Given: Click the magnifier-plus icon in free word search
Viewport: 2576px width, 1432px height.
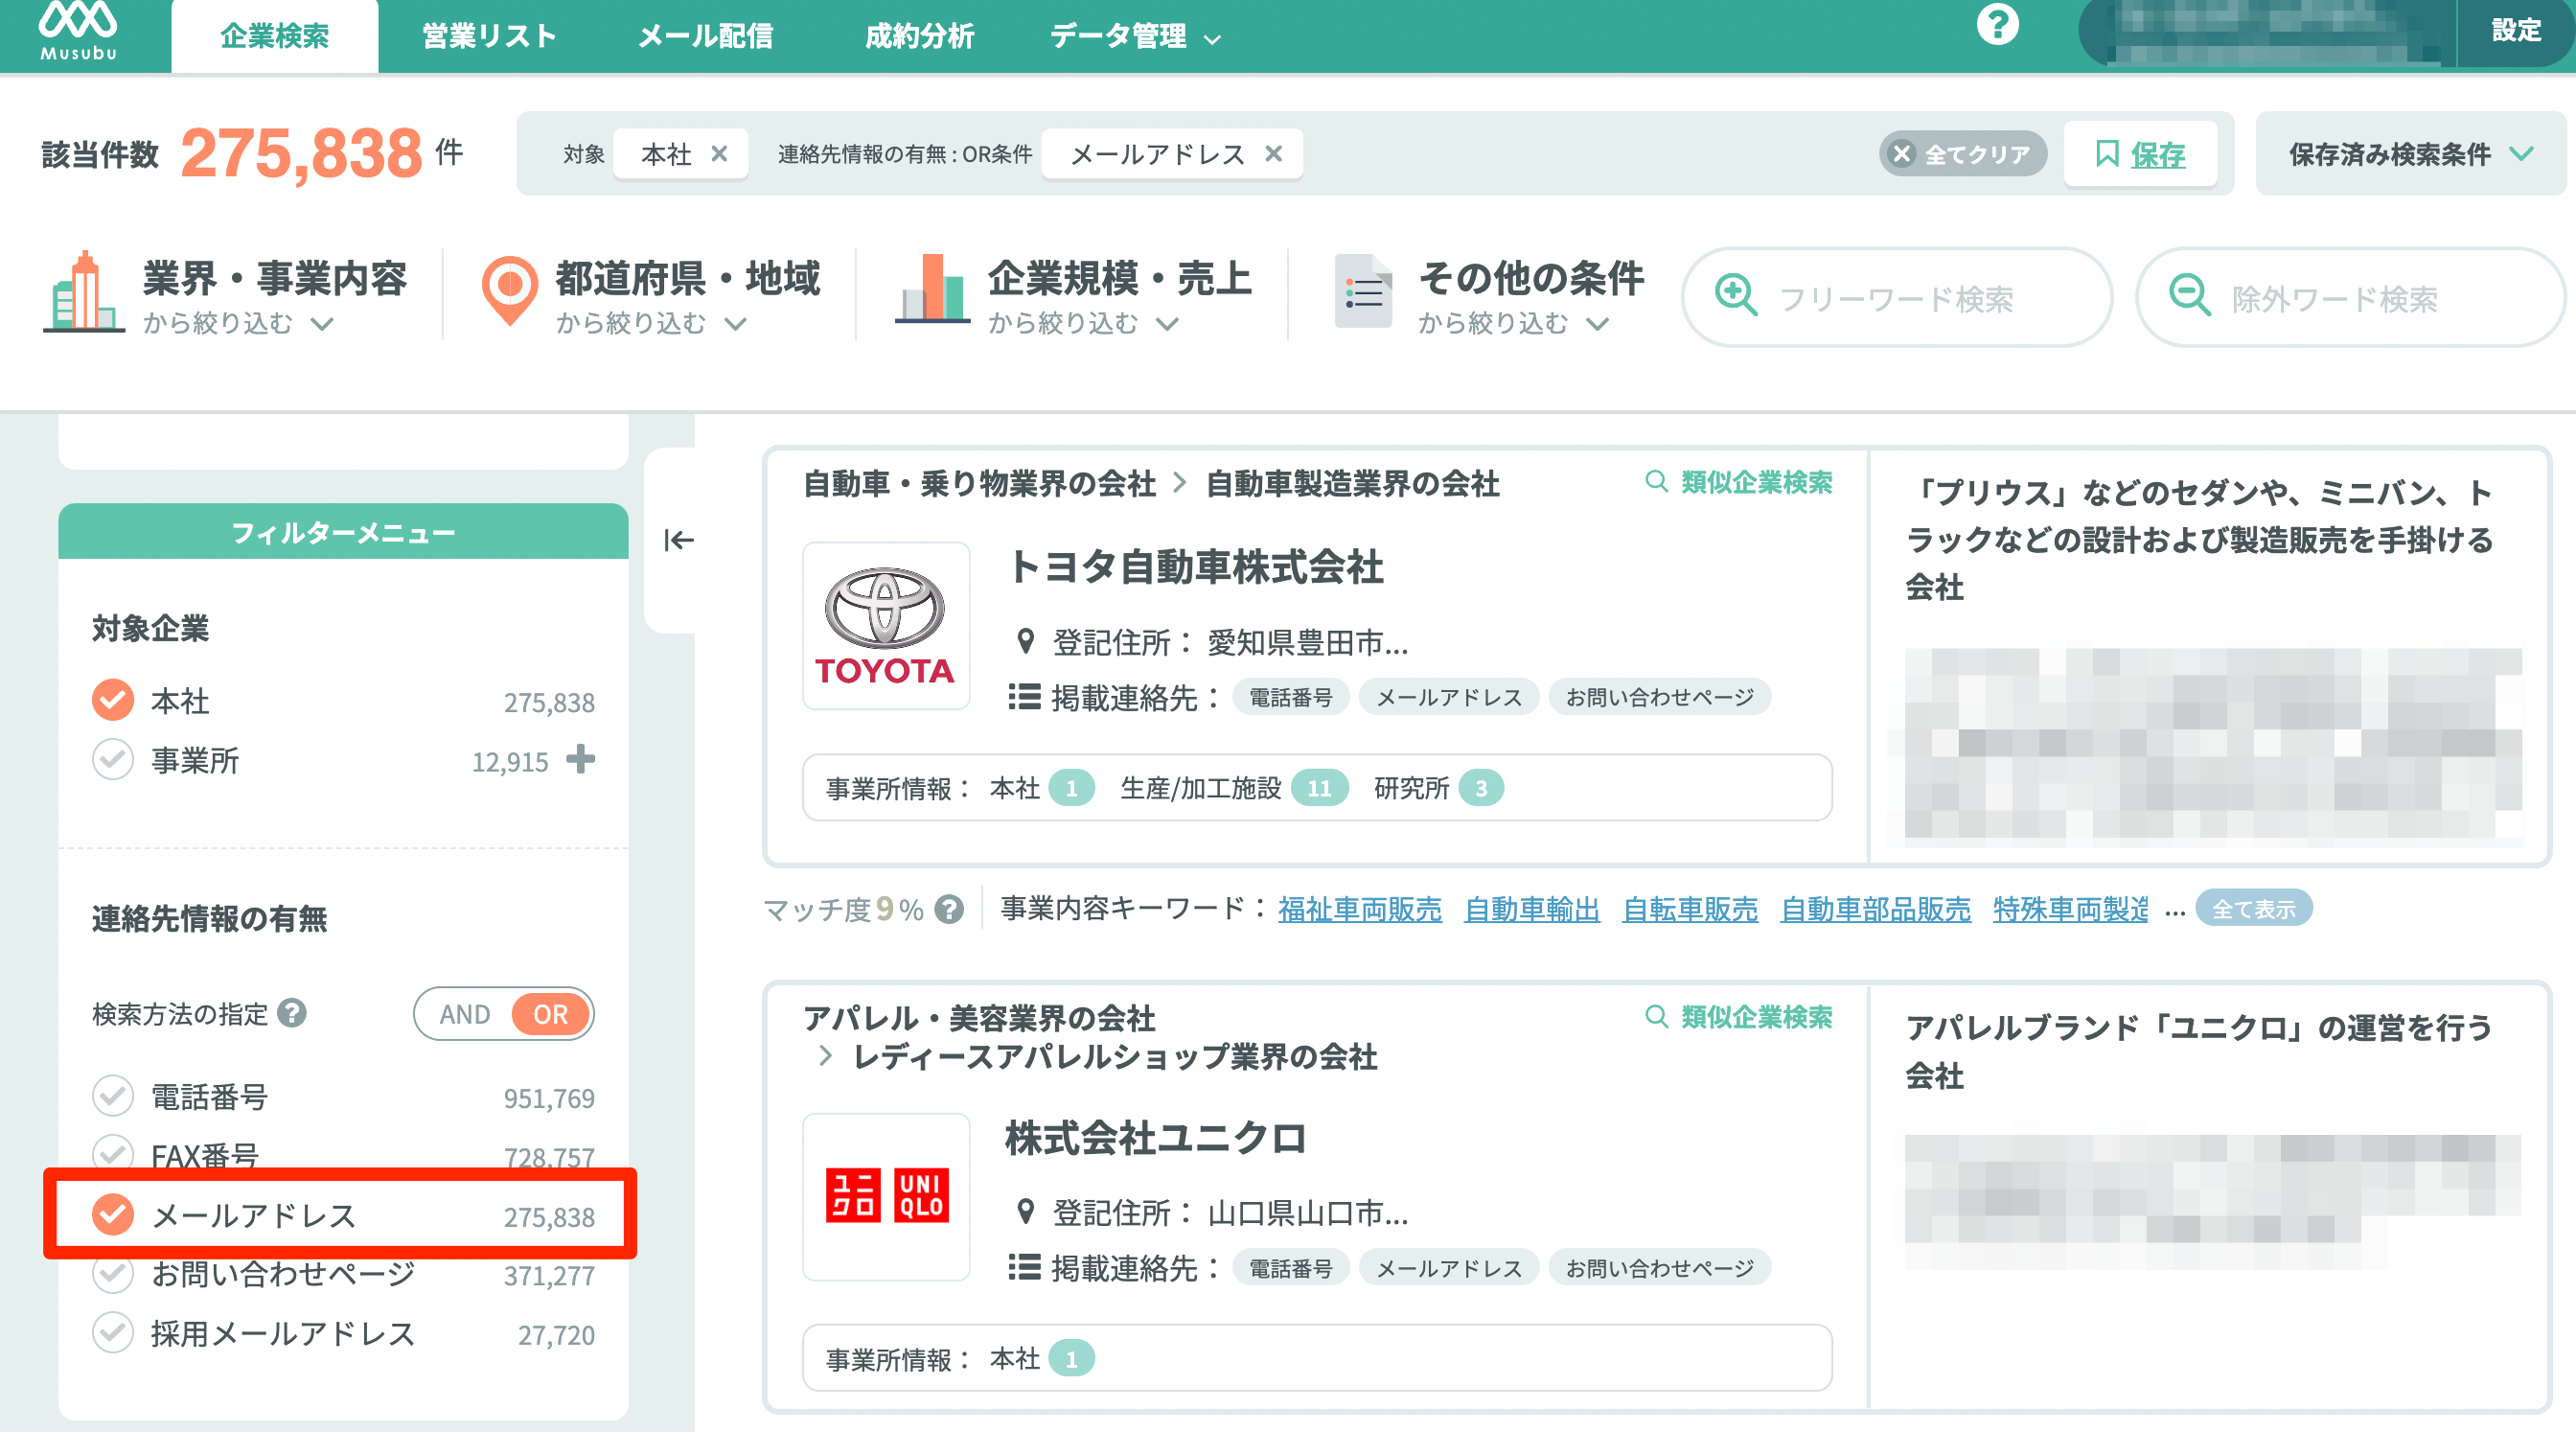Looking at the screenshot, I should tap(1736, 296).
